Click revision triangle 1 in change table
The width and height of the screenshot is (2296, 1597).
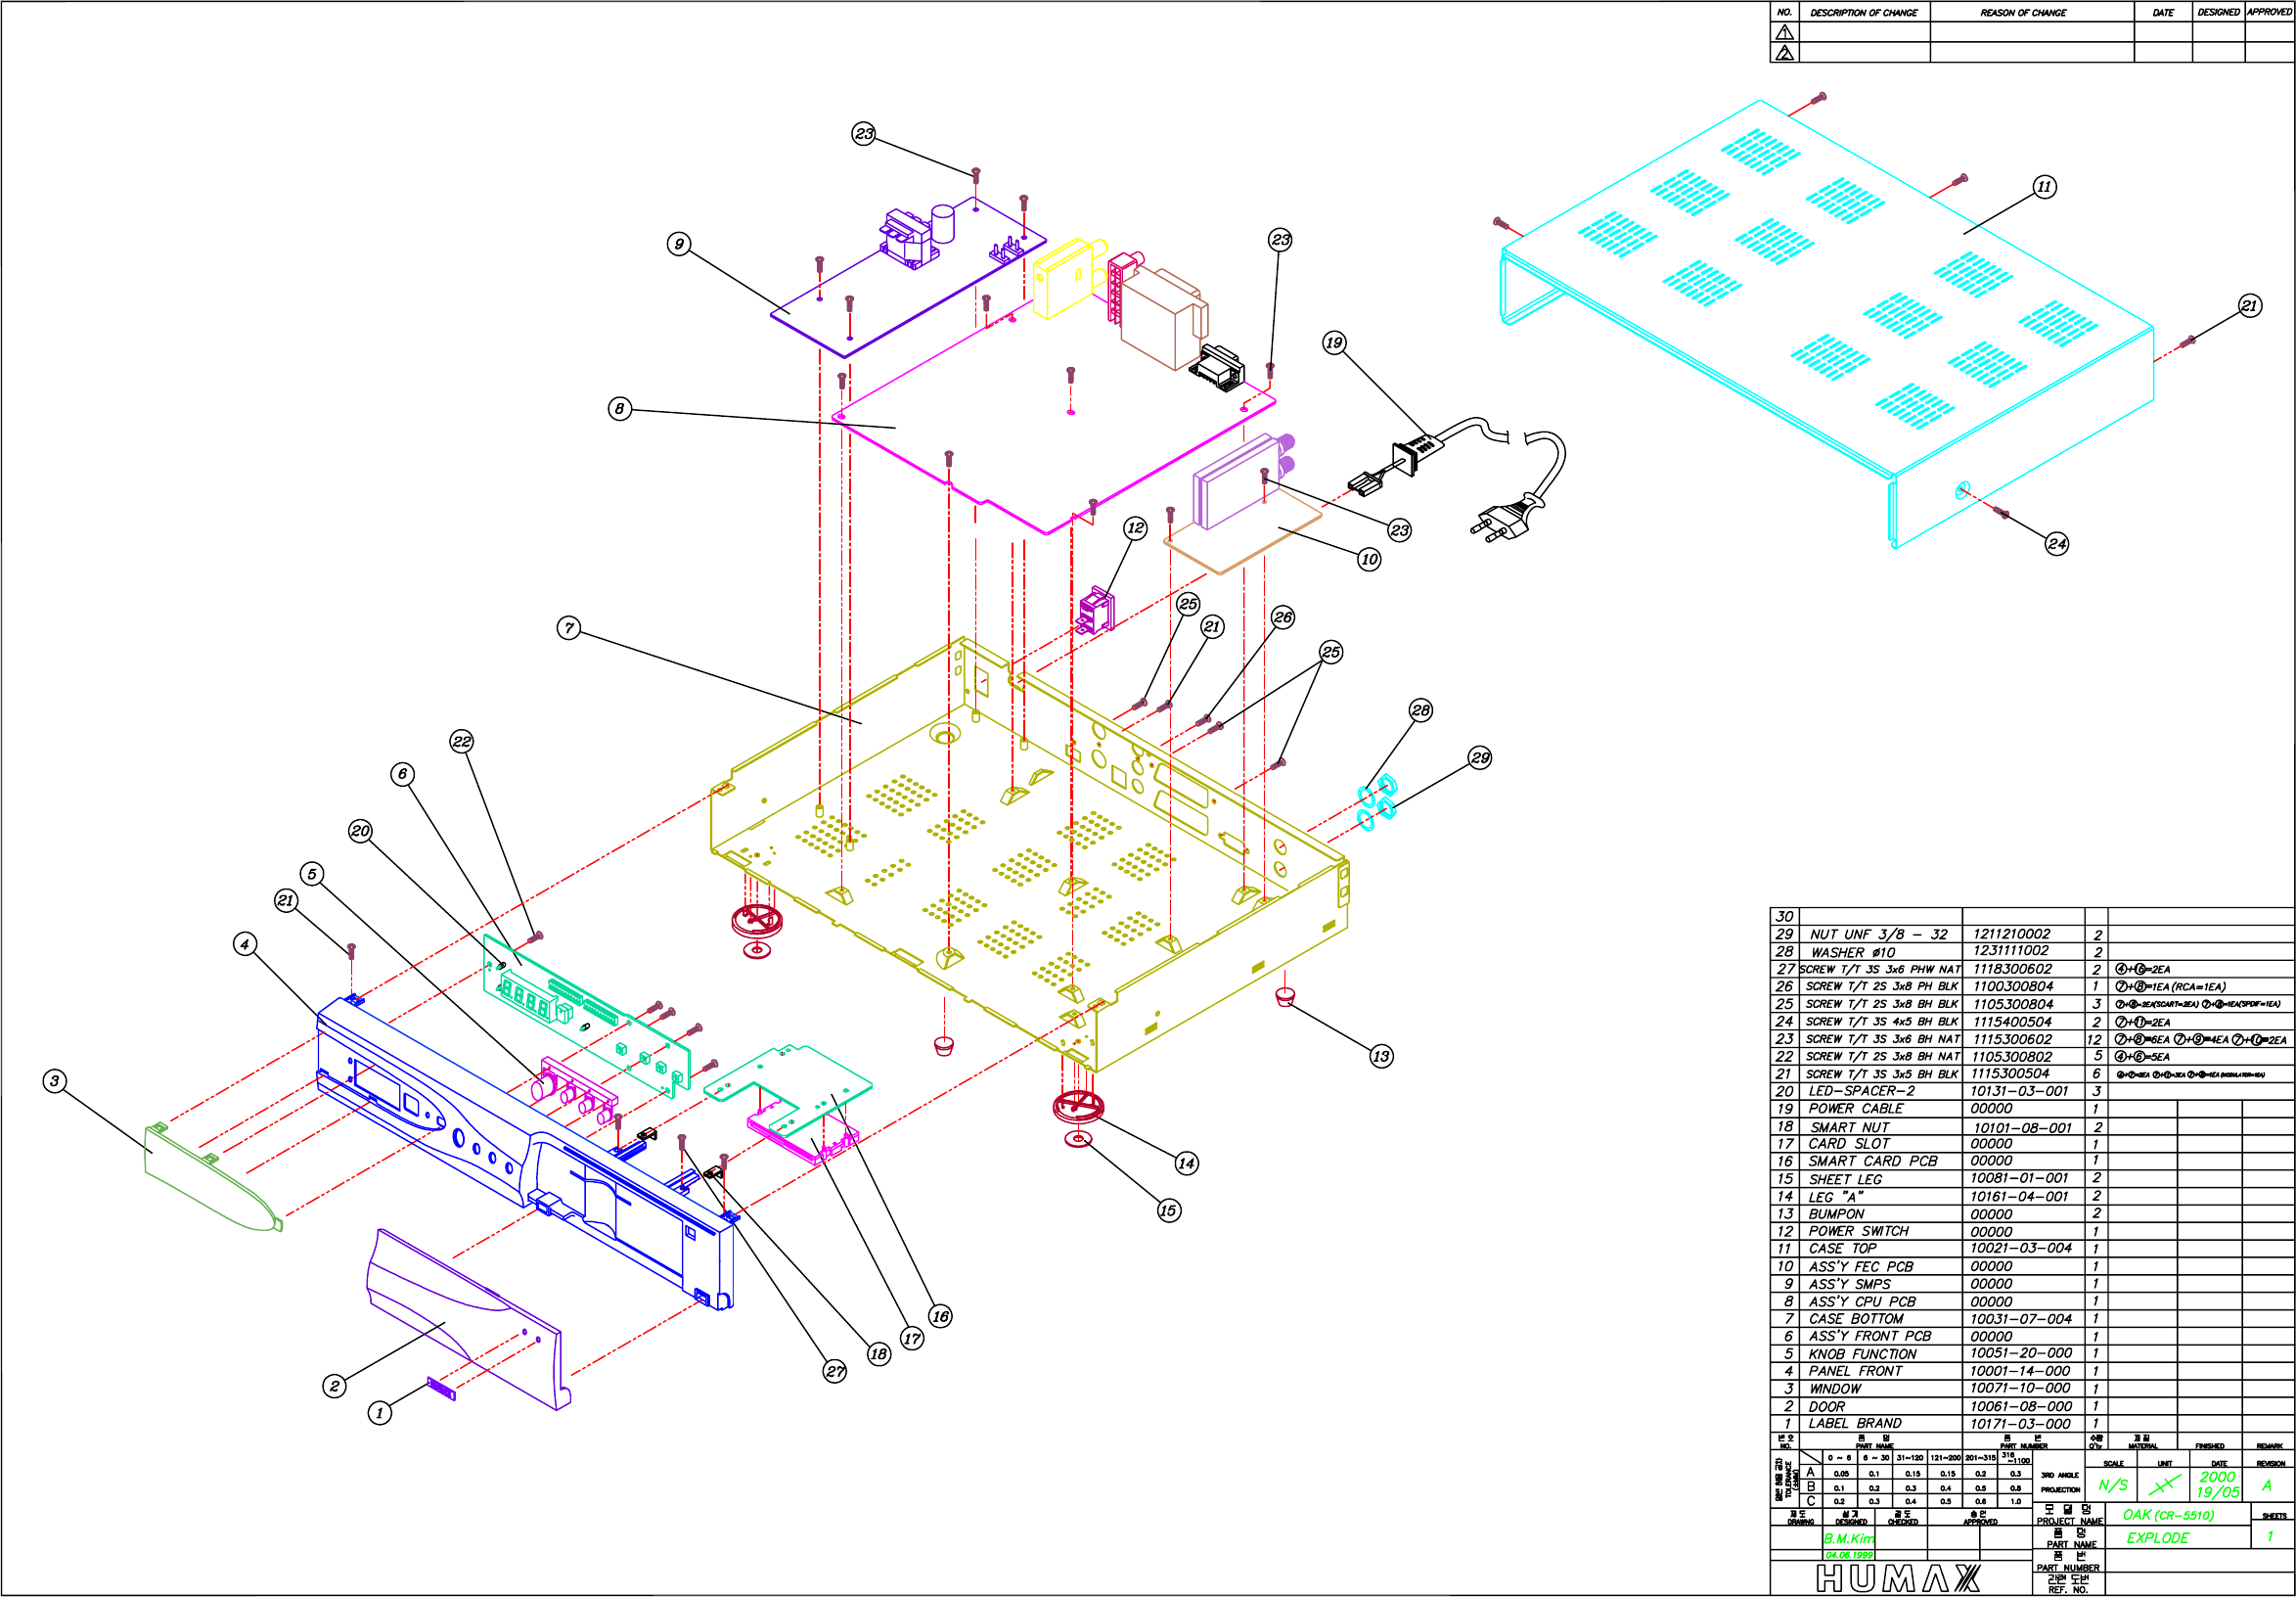click(1784, 32)
